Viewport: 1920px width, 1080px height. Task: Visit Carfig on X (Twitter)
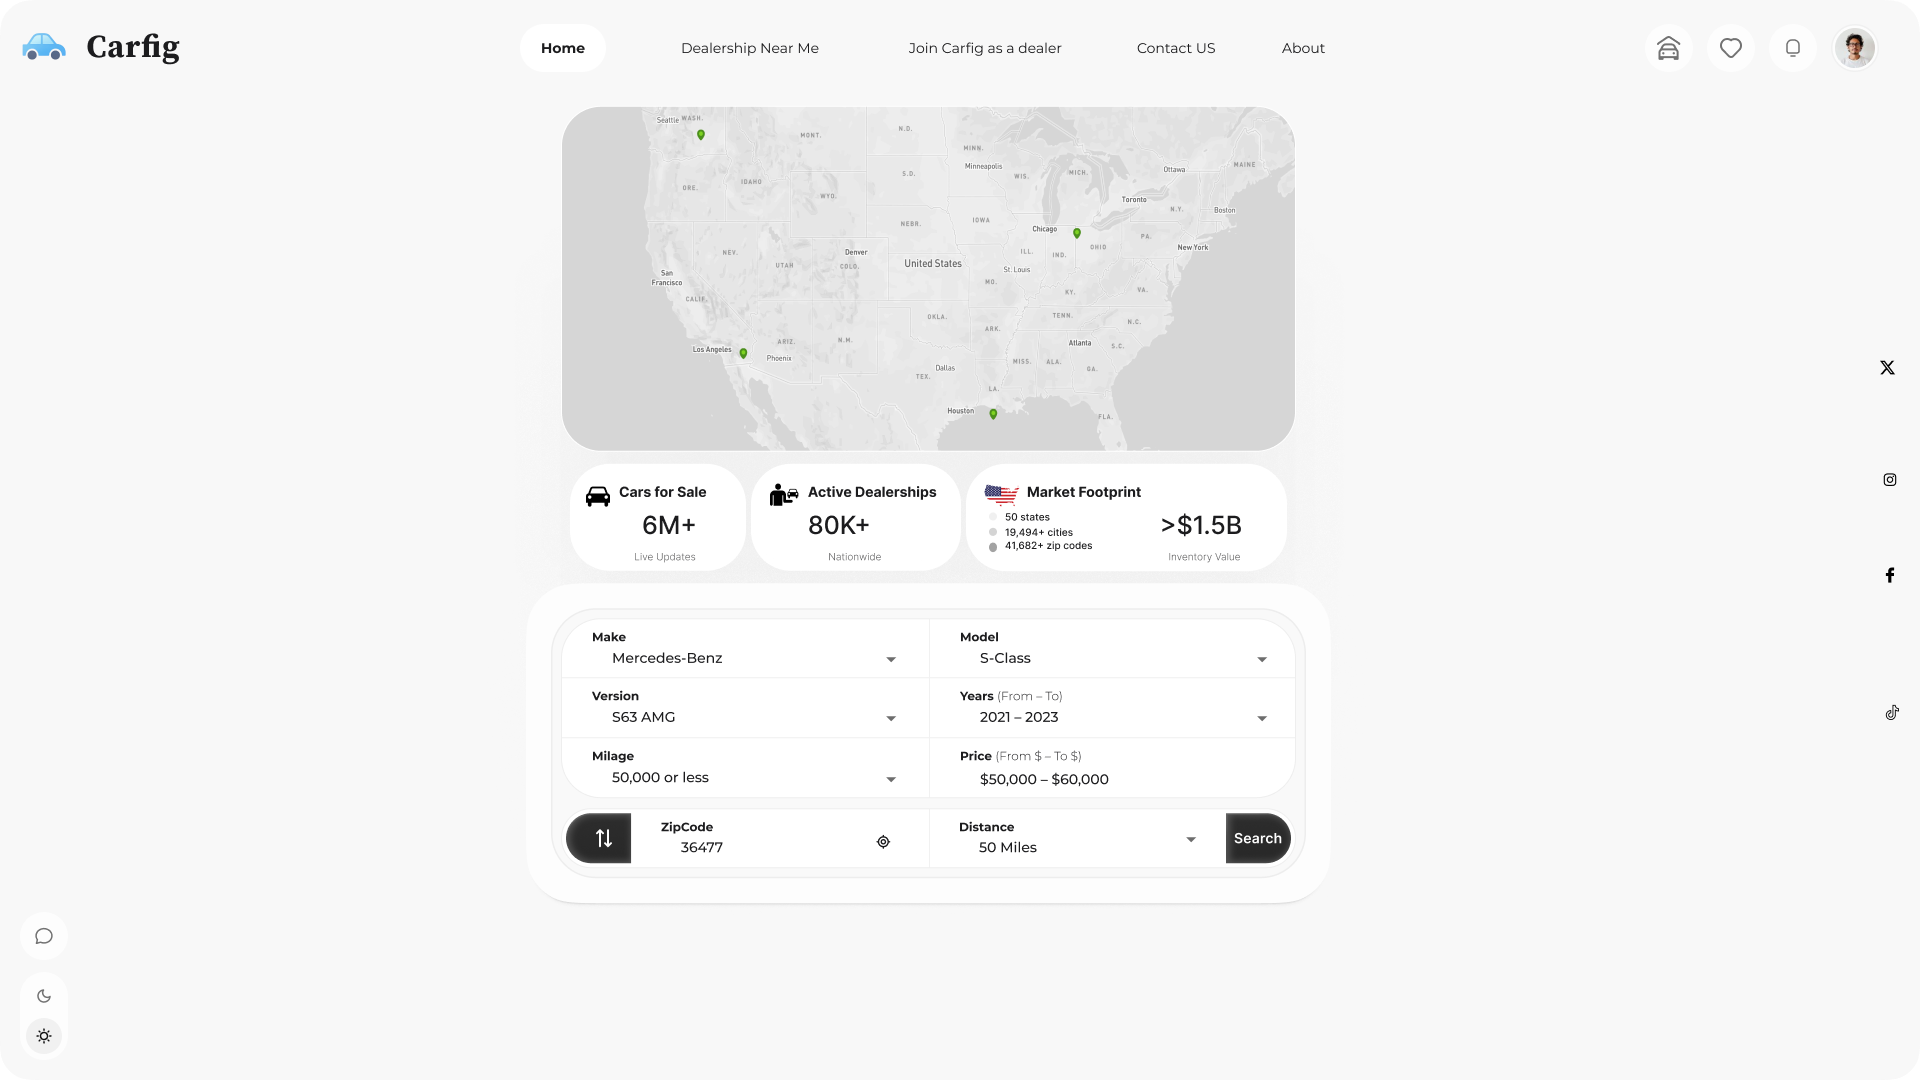click(1887, 368)
